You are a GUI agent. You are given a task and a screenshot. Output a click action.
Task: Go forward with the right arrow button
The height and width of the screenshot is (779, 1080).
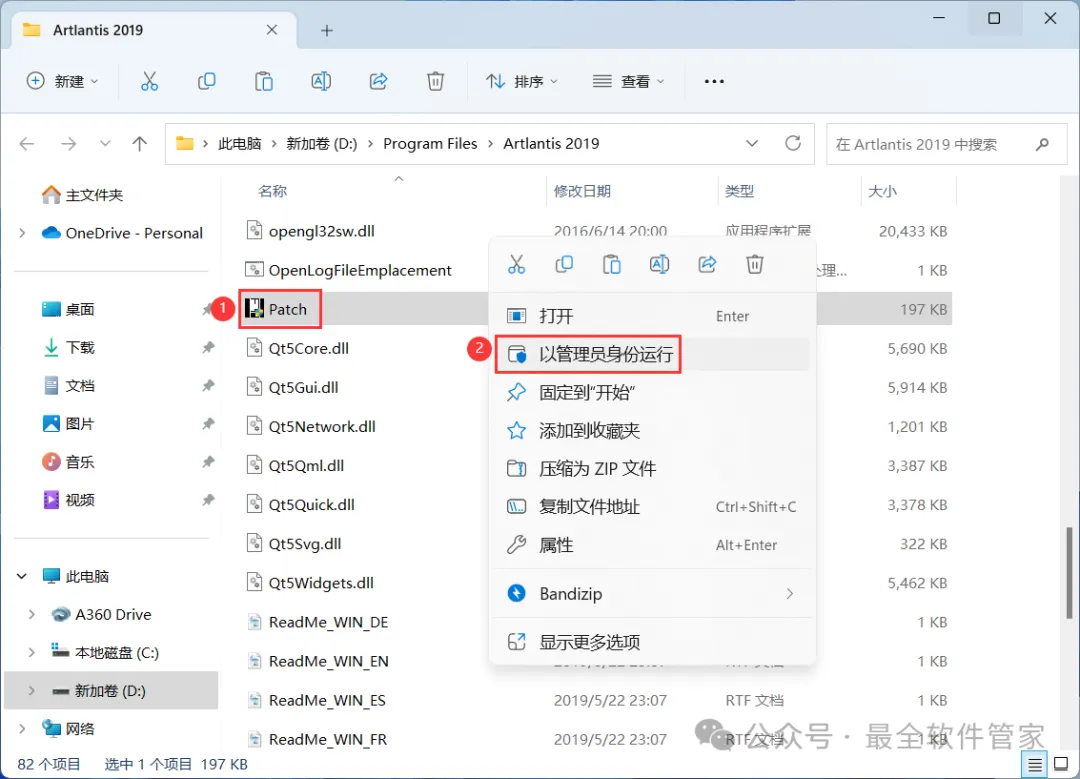[x=68, y=144]
